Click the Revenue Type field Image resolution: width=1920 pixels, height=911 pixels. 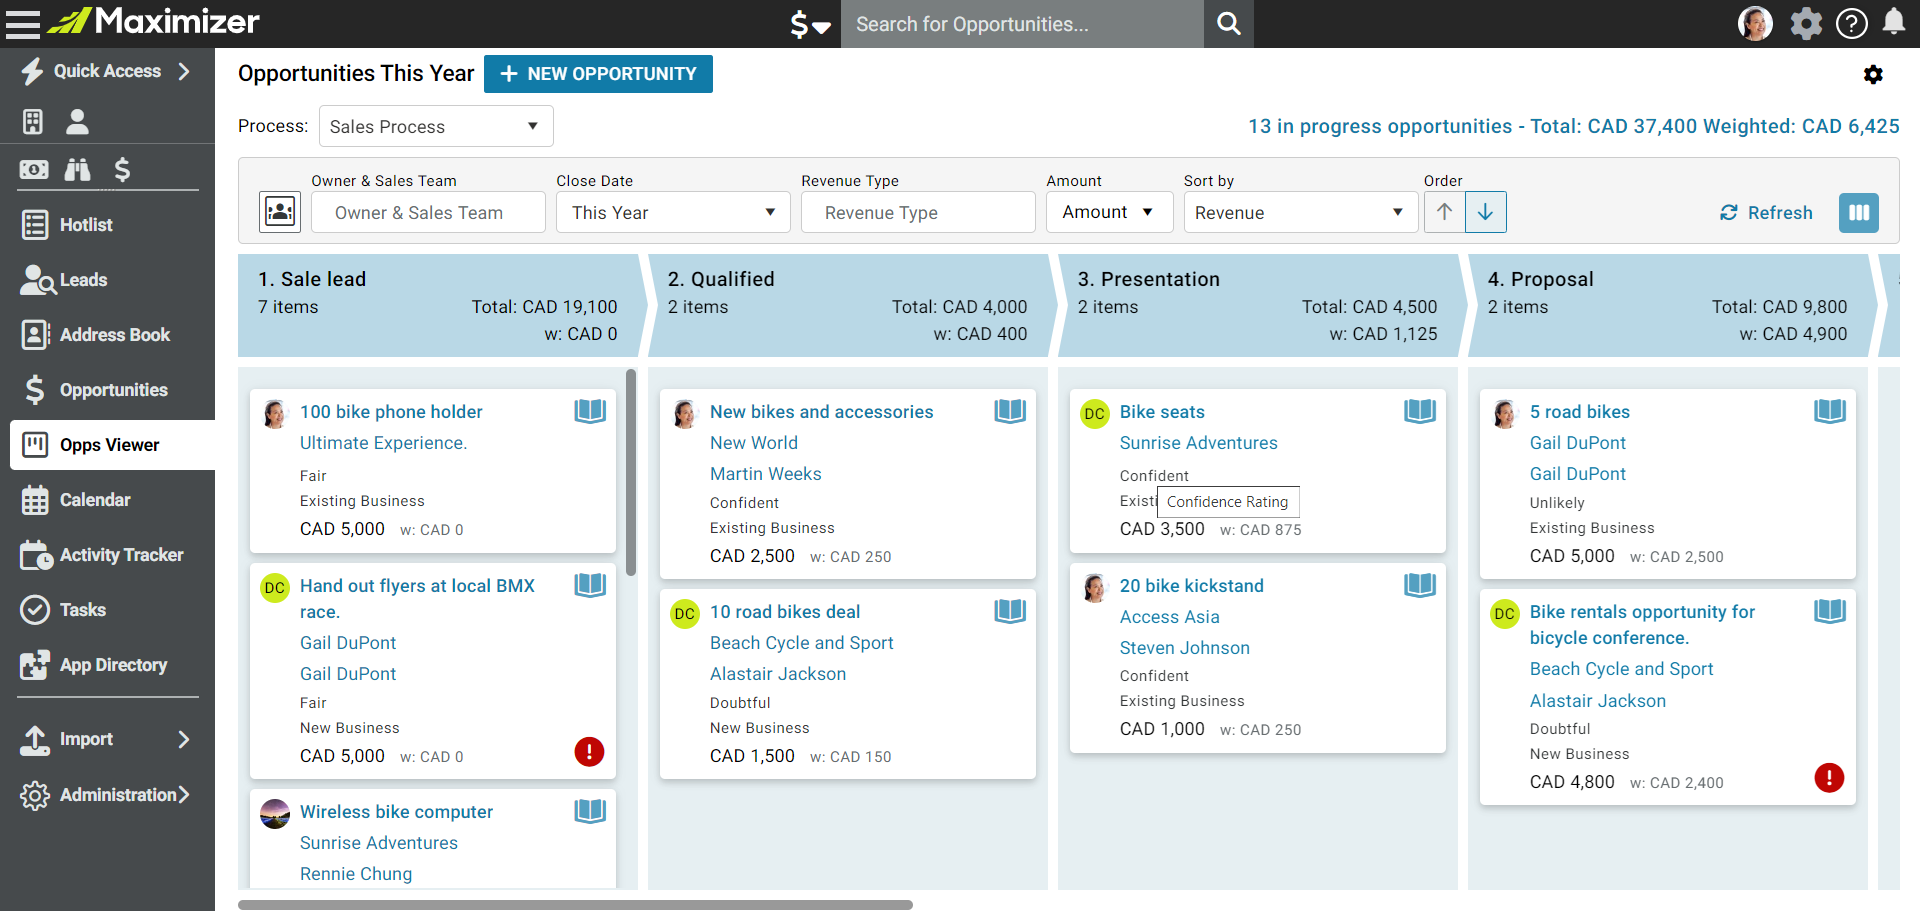pos(918,212)
